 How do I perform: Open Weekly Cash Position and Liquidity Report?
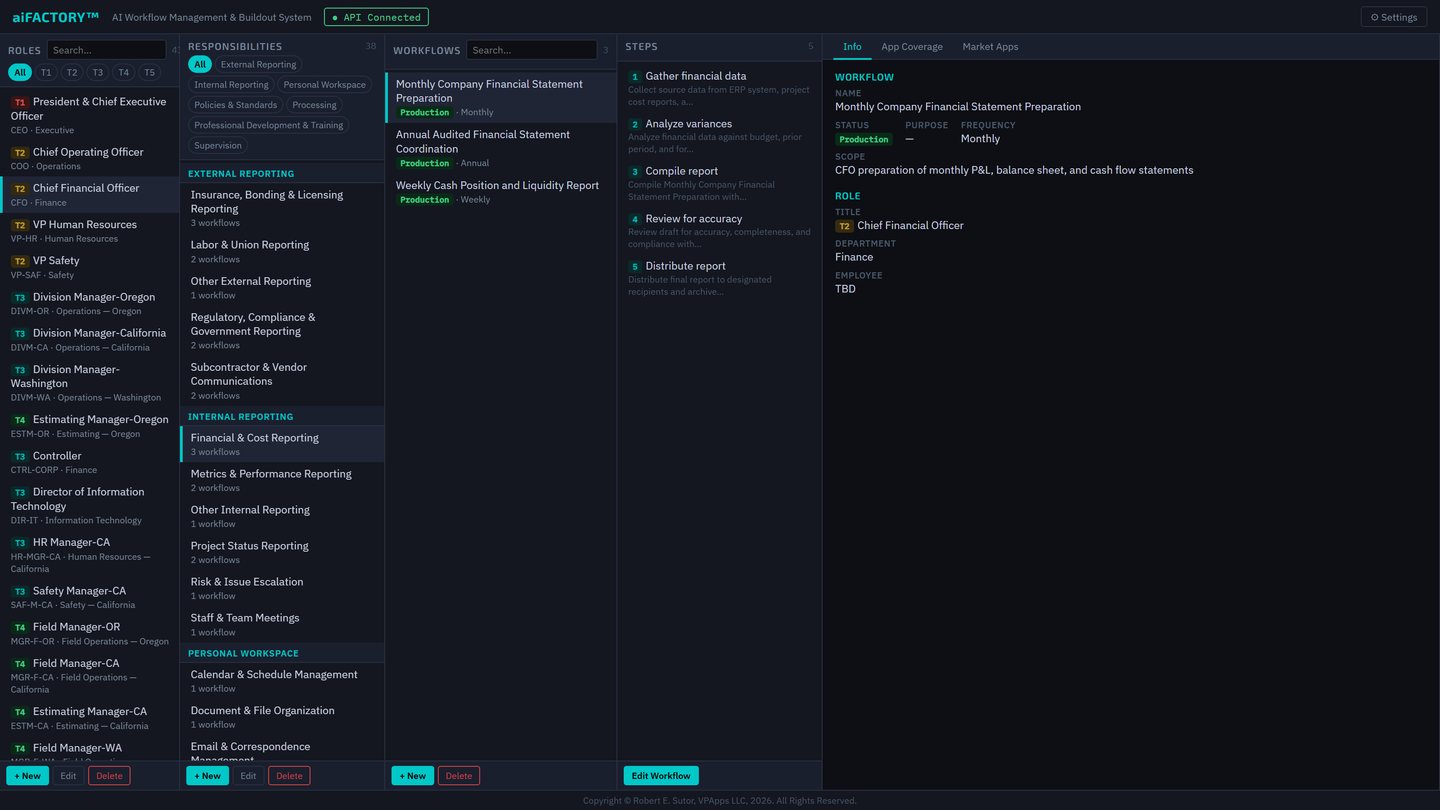click(501, 192)
